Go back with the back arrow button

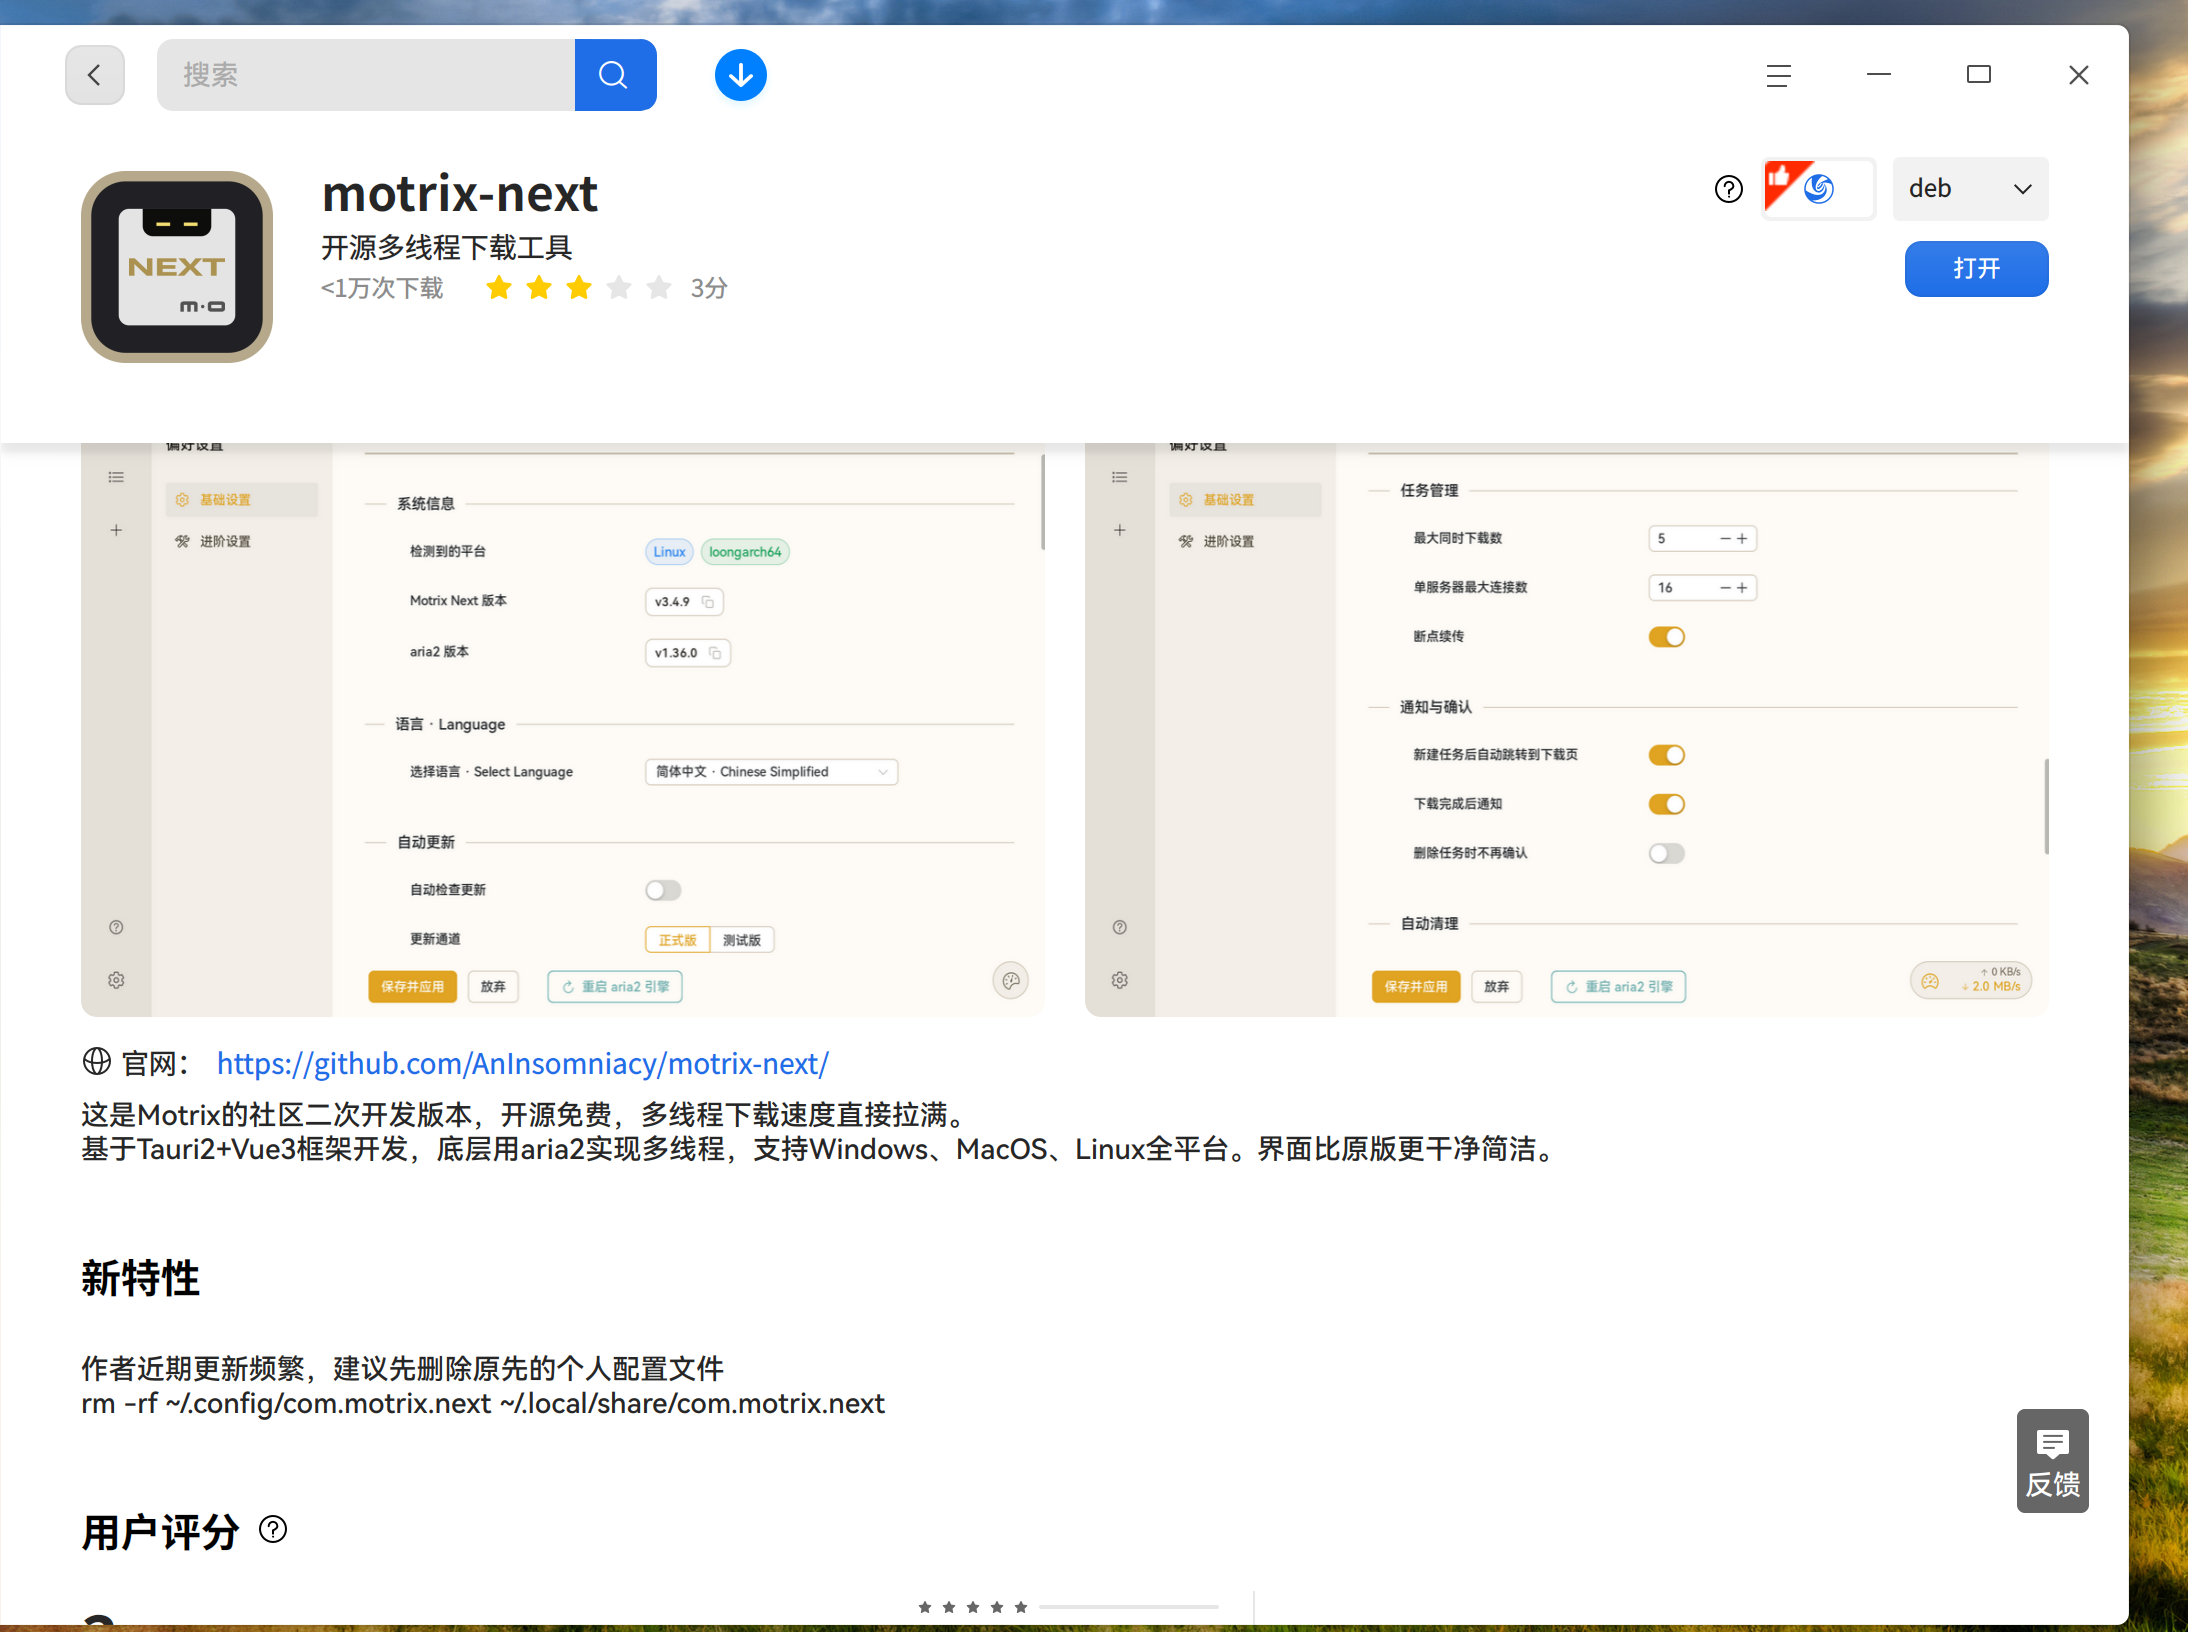[x=95, y=75]
